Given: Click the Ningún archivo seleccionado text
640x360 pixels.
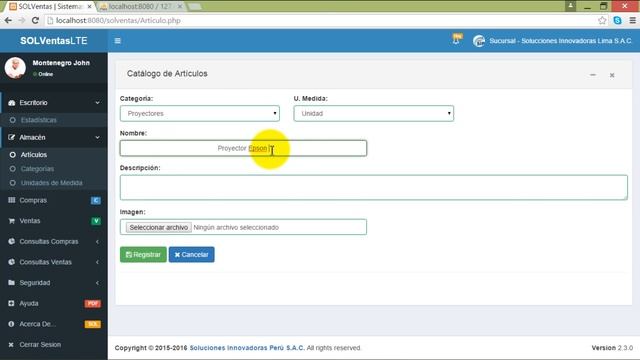Looking at the screenshot, I should click(x=236, y=227).
